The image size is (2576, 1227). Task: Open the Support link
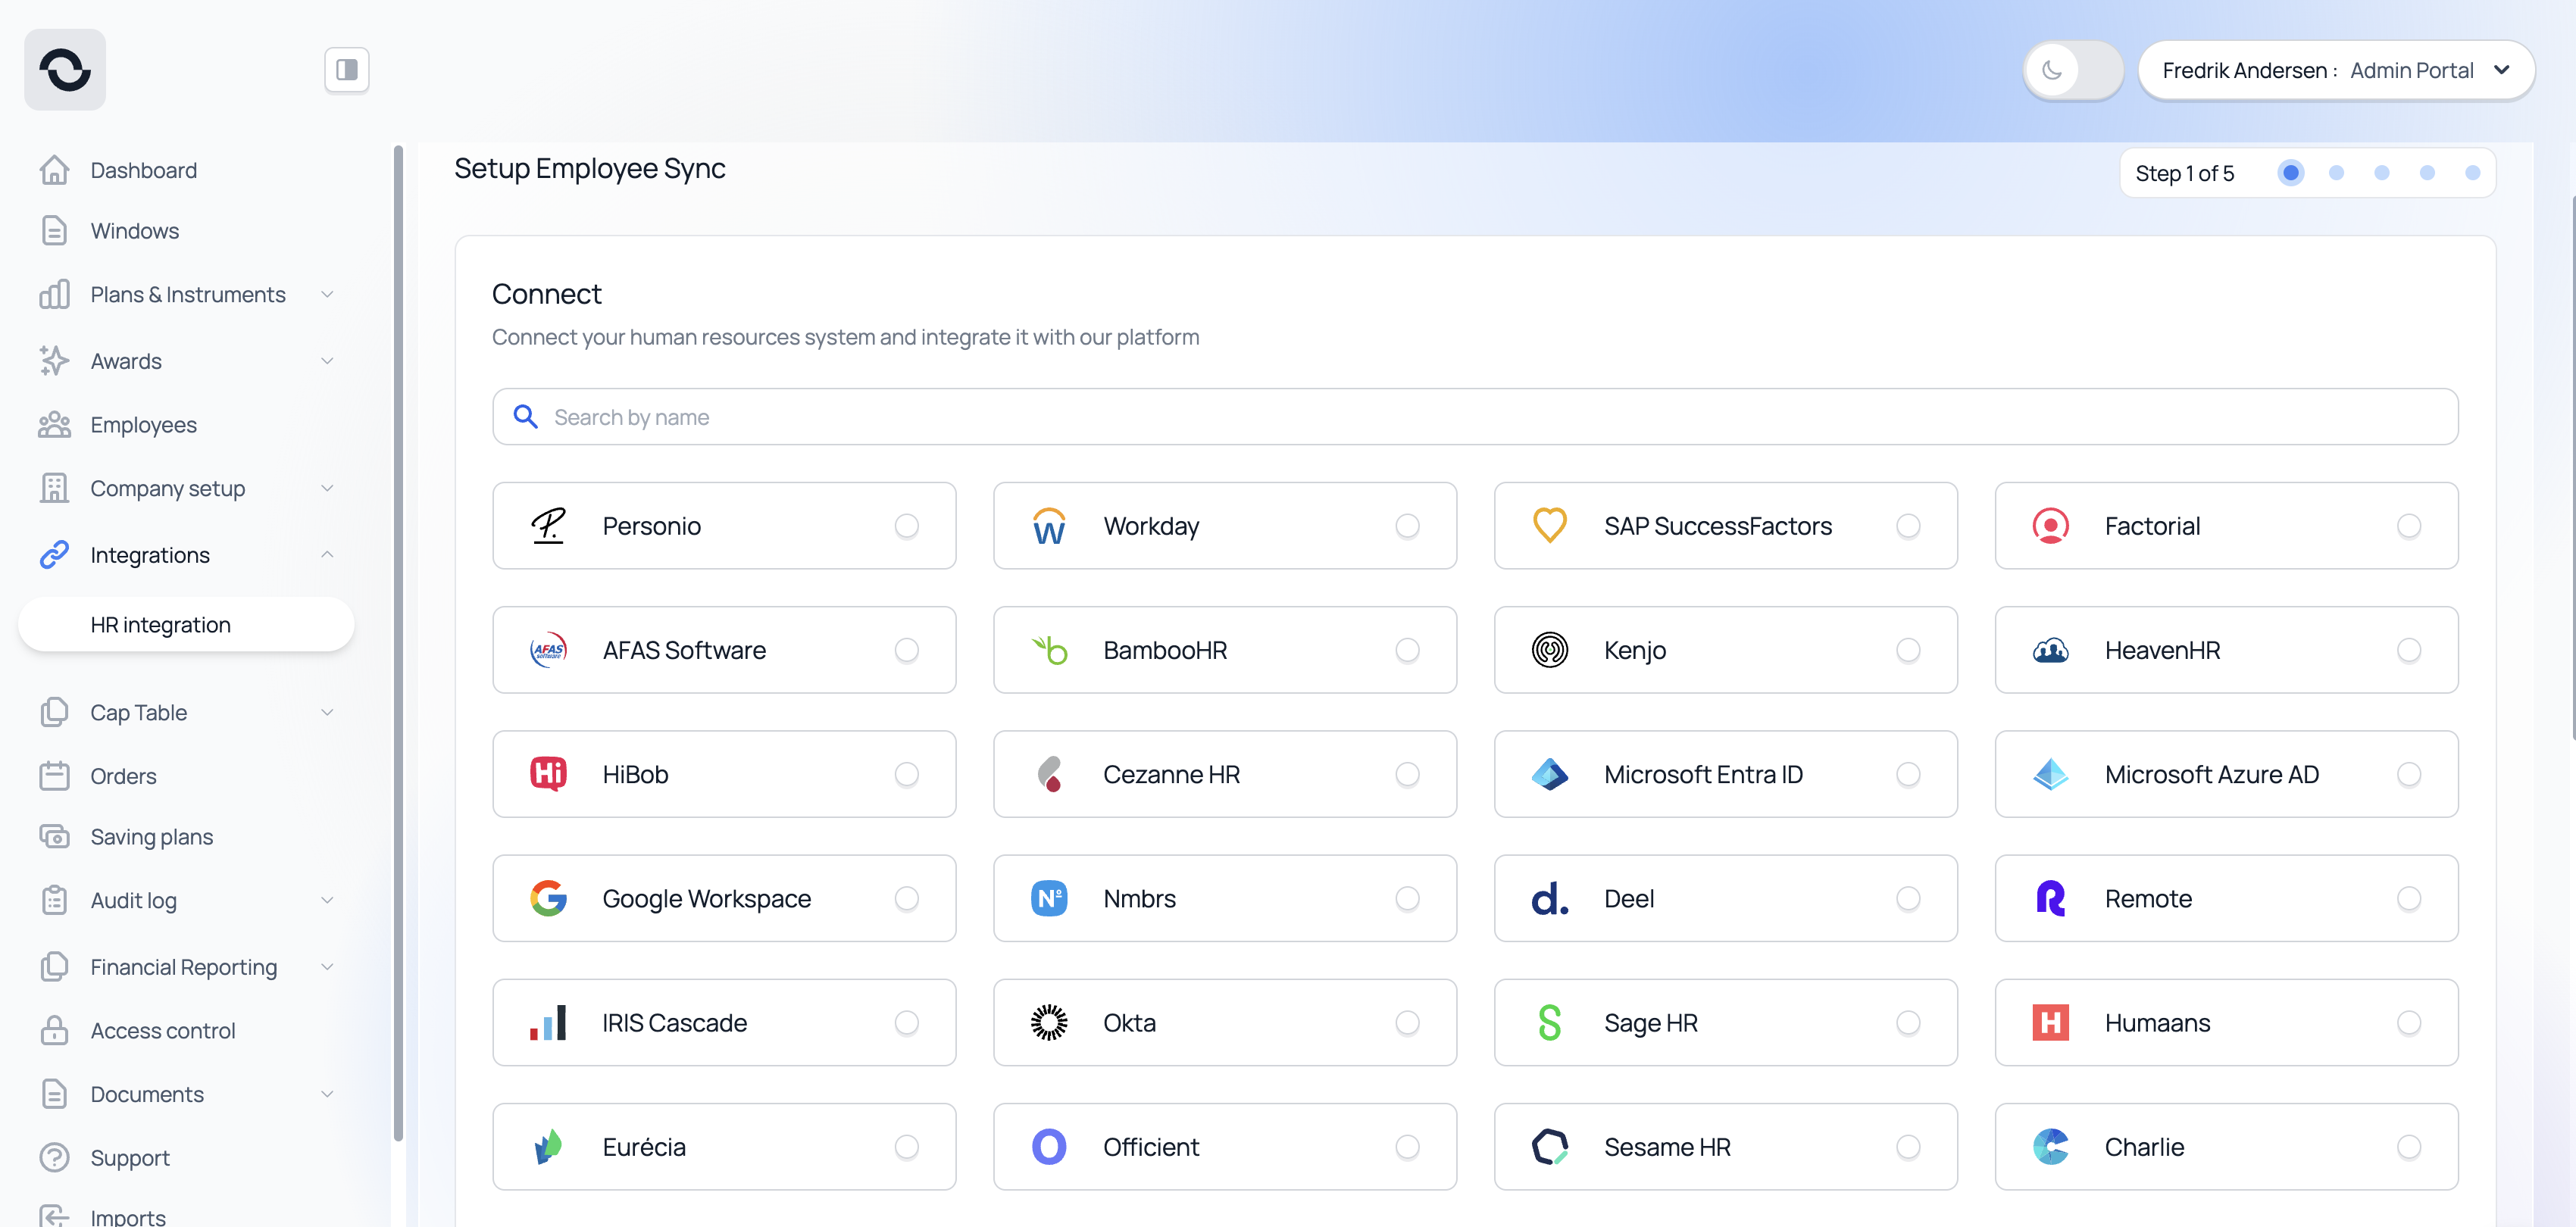[x=129, y=1158]
